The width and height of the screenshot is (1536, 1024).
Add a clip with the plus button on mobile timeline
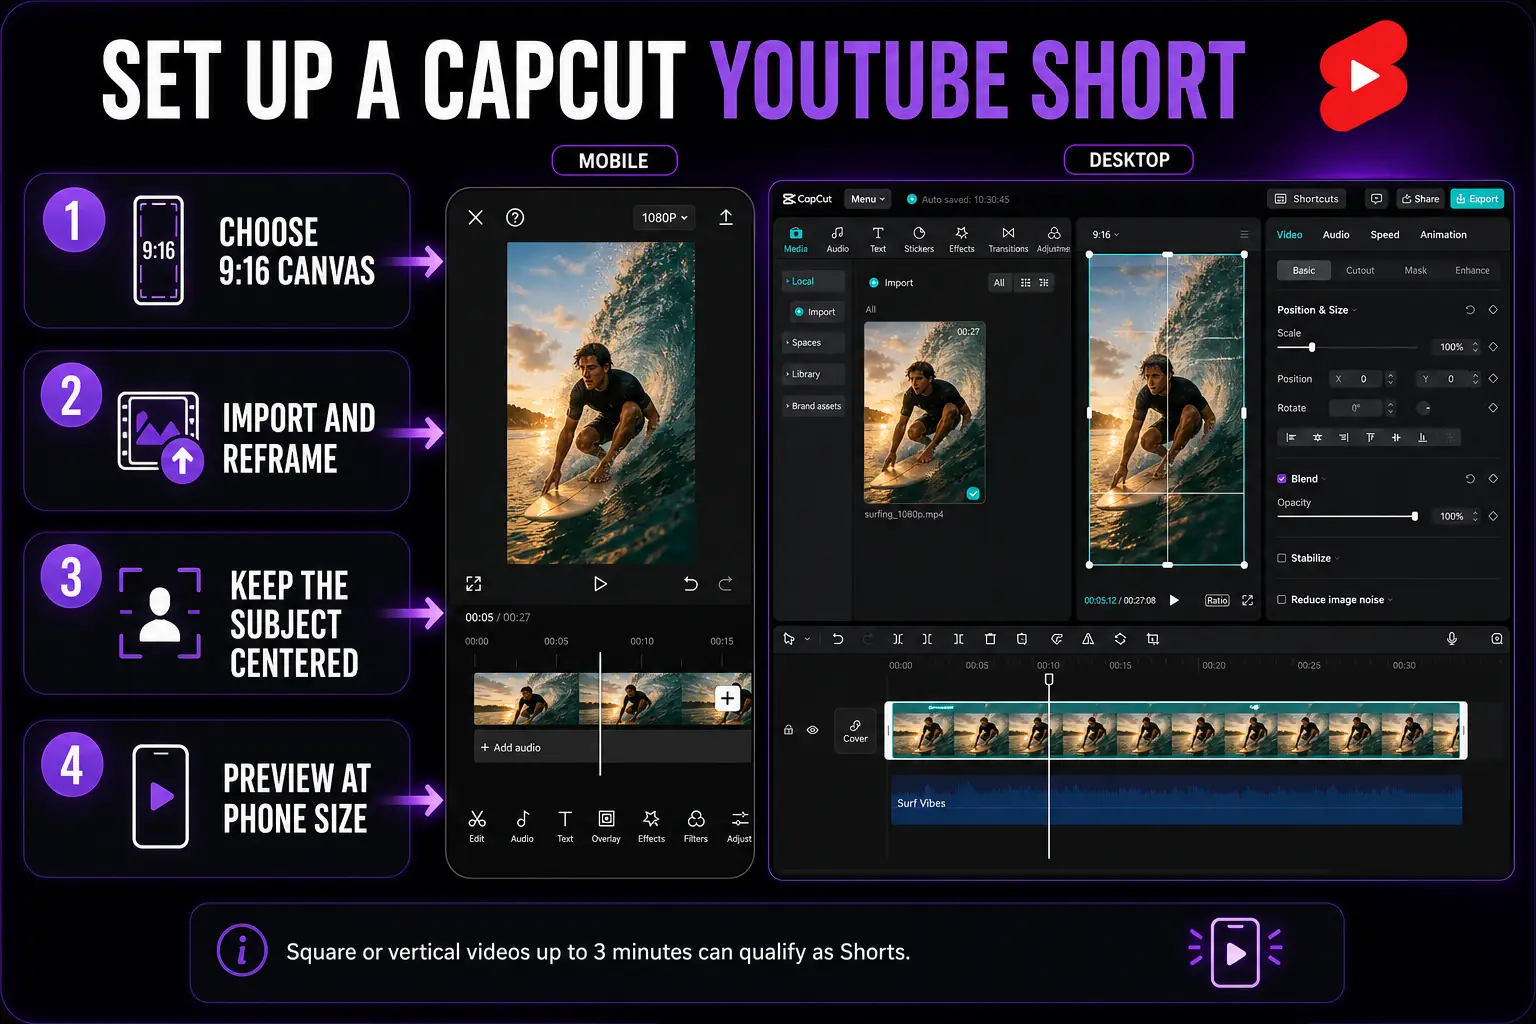coord(728,698)
